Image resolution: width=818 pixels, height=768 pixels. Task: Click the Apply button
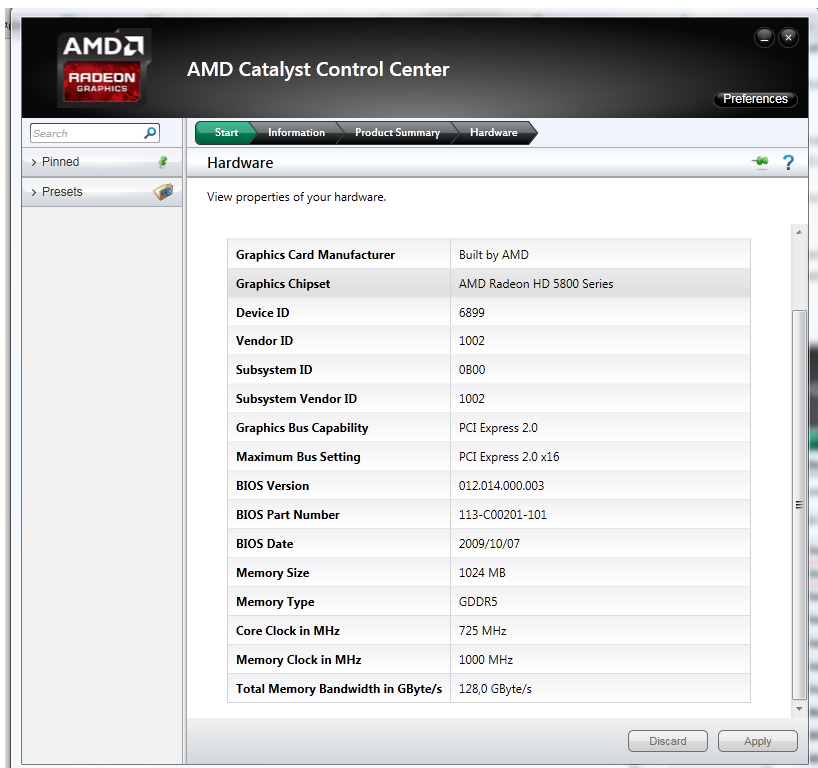[757, 741]
